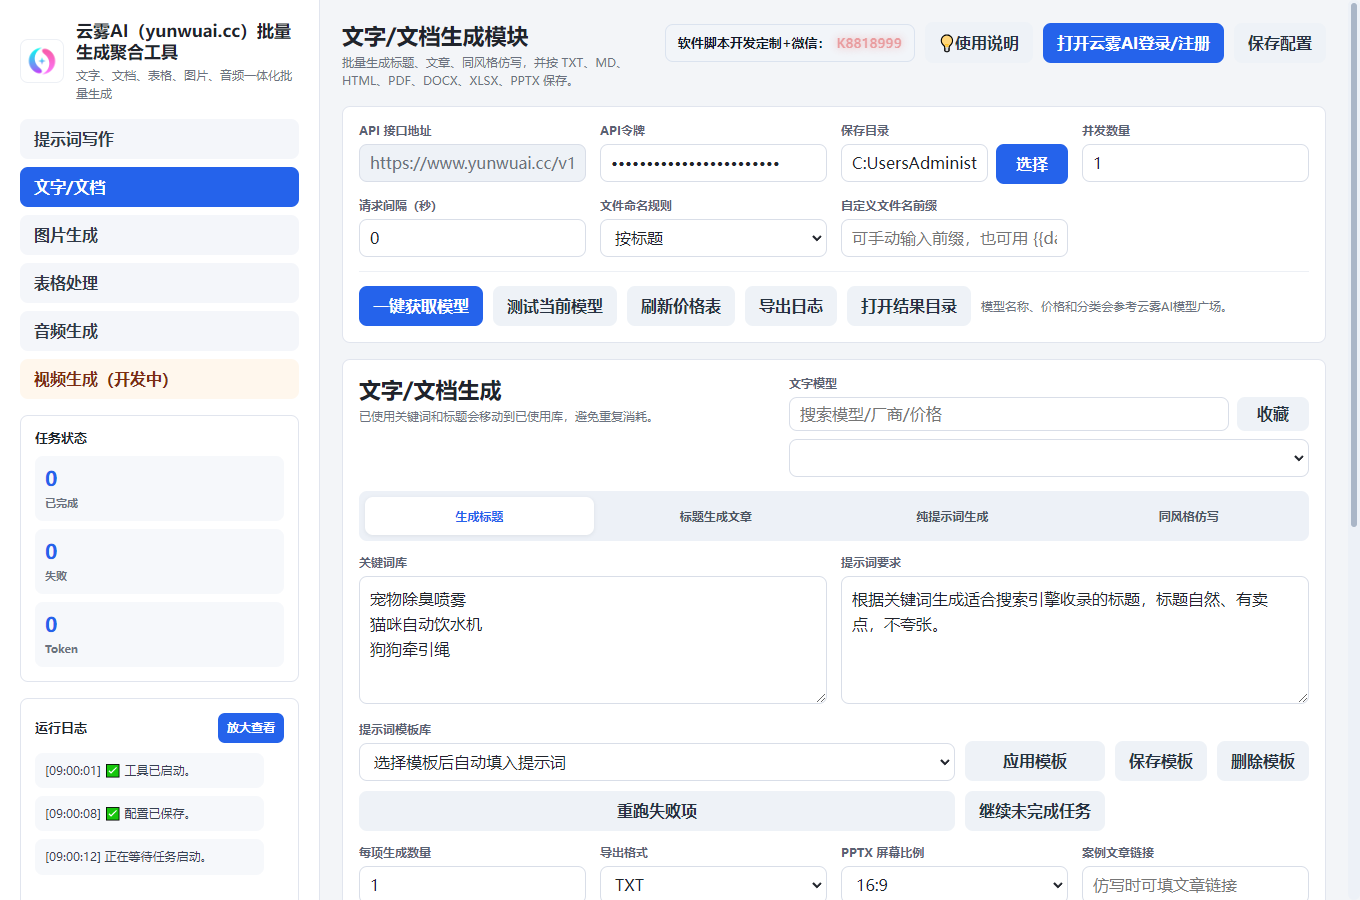This screenshot has width=1360, height=900.
Task: Click 继续未完成任务 button
Action: (1035, 811)
